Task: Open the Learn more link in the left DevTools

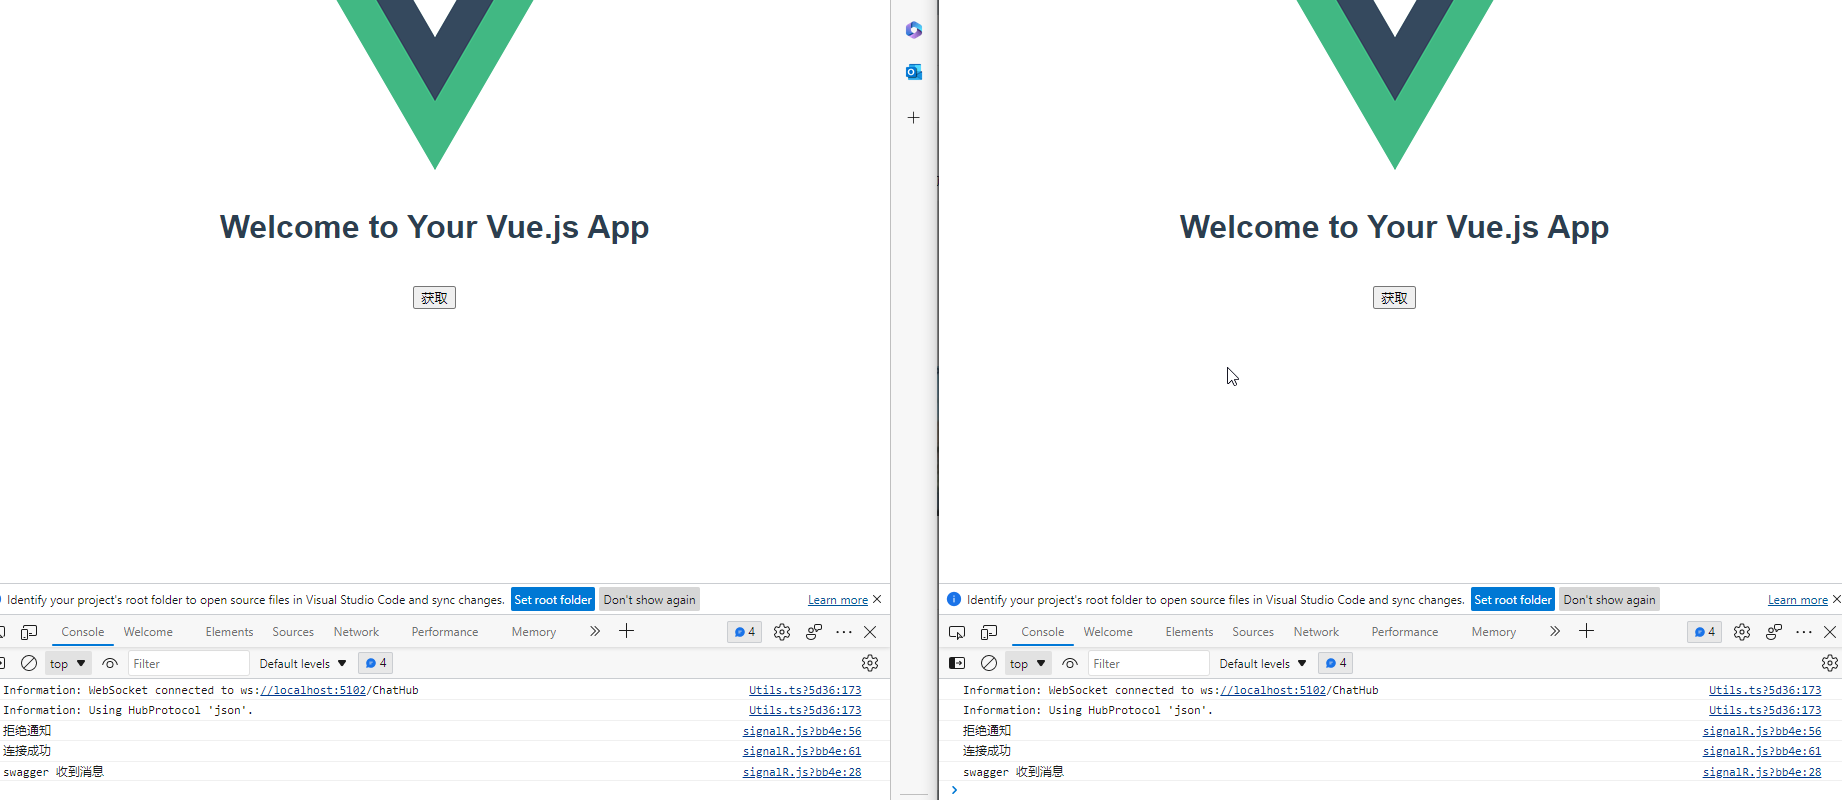Action: (838, 600)
